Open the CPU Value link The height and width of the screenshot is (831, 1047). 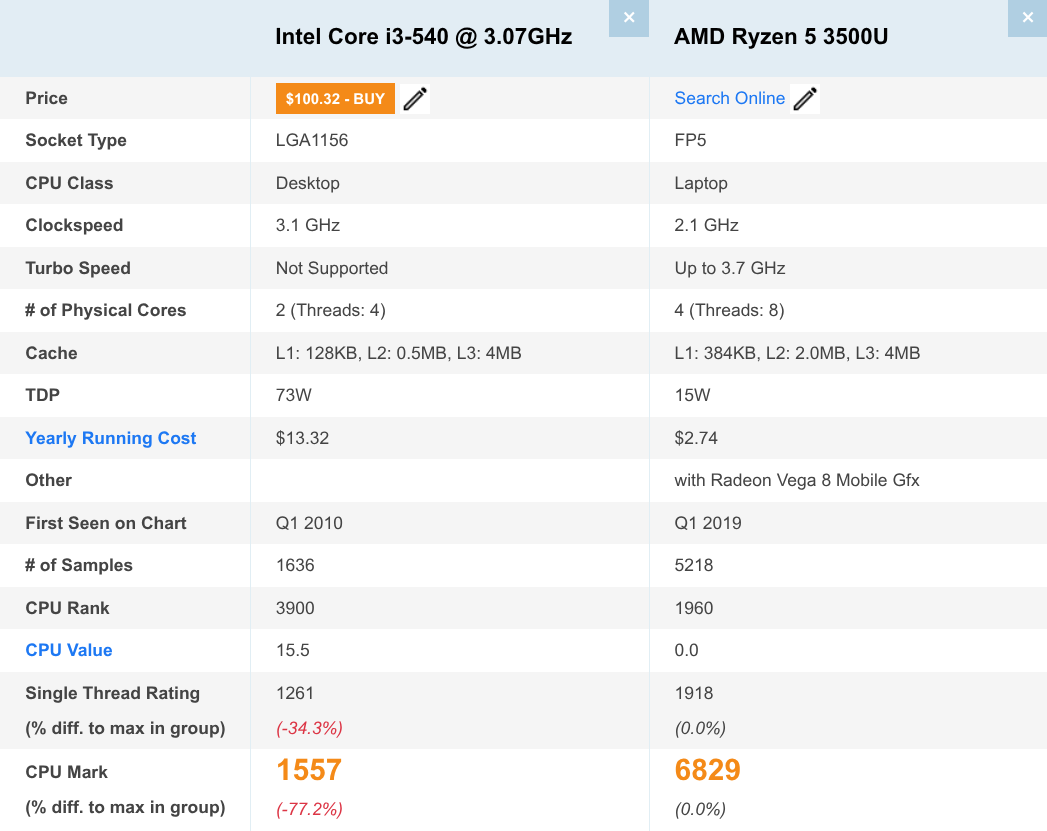(x=68, y=650)
